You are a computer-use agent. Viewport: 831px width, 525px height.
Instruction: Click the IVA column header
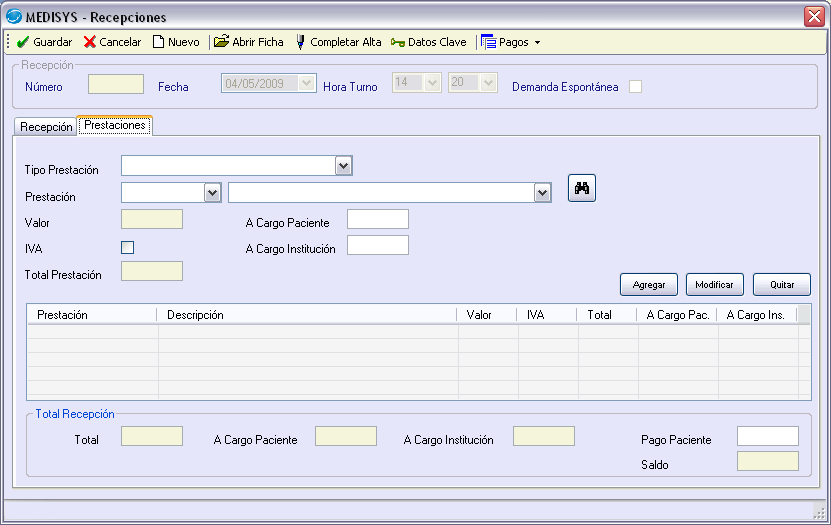(x=546, y=315)
